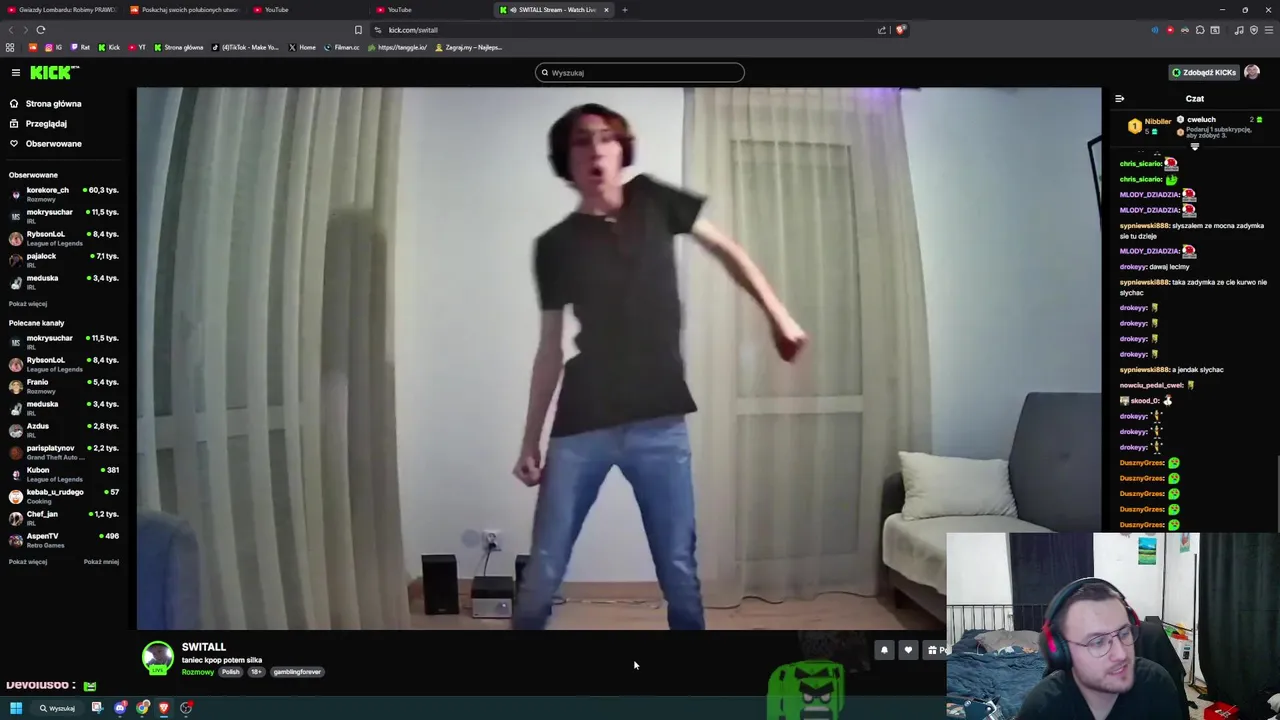Image resolution: width=1280 pixels, height=720 pixels.
Task: Open recommended channel Chef_jan
Action: (x=64, y=517)
